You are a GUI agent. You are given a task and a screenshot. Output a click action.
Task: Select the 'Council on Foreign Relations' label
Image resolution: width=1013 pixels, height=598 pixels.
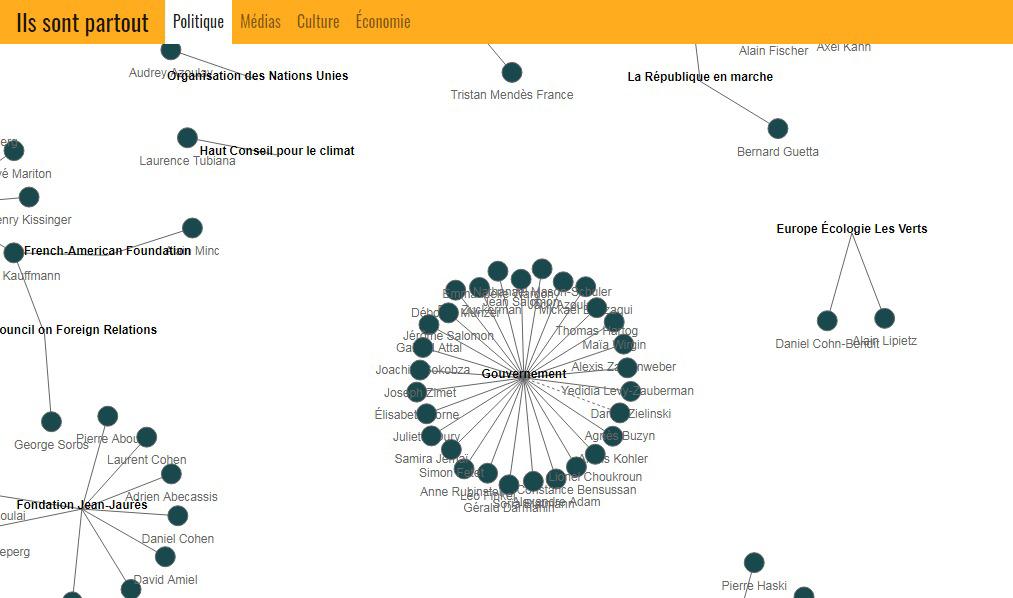coord(78,329)
